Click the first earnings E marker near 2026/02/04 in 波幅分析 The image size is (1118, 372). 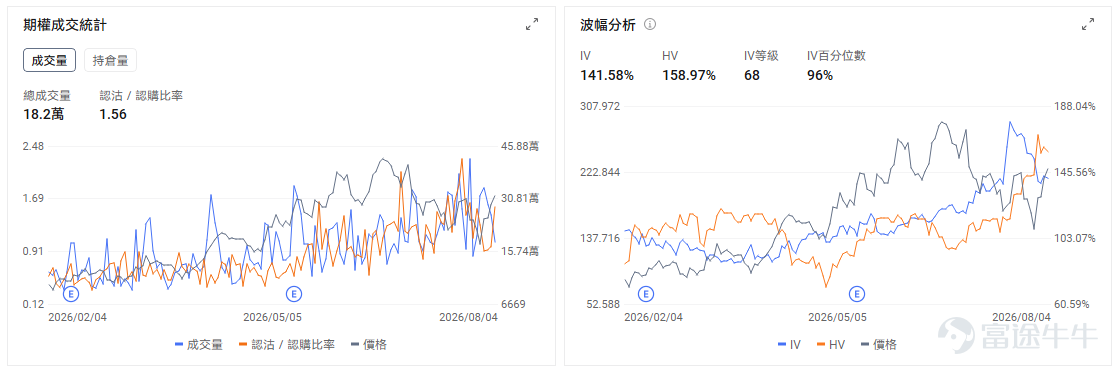point(646,294)
